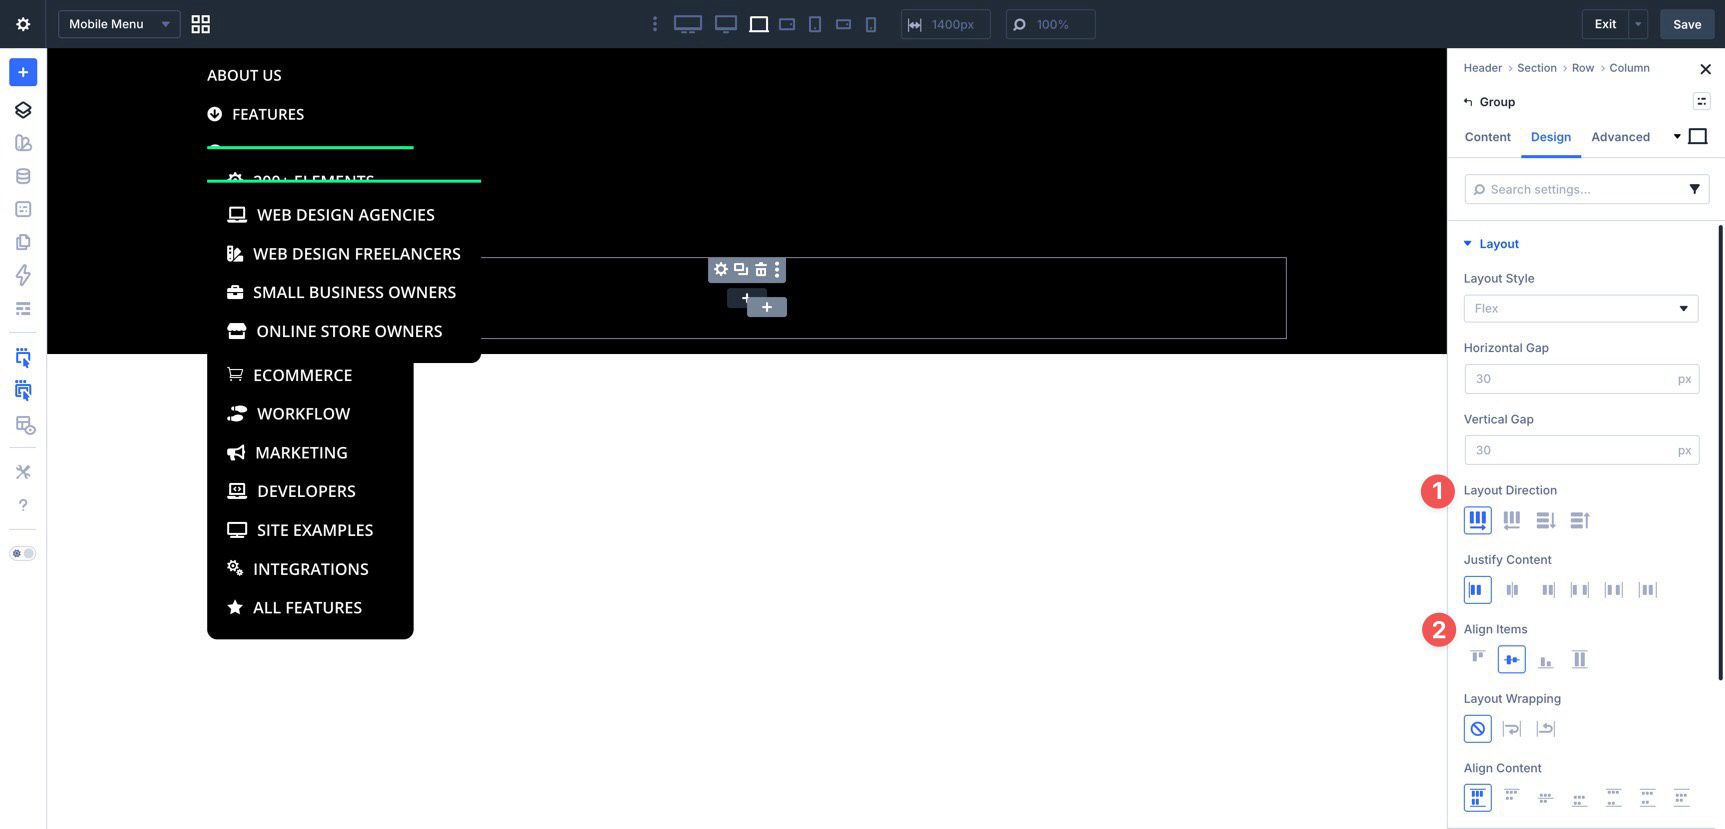Click the ALL FEATURES menu item
Screen dimensions: 1725x829
coord(307,608)
